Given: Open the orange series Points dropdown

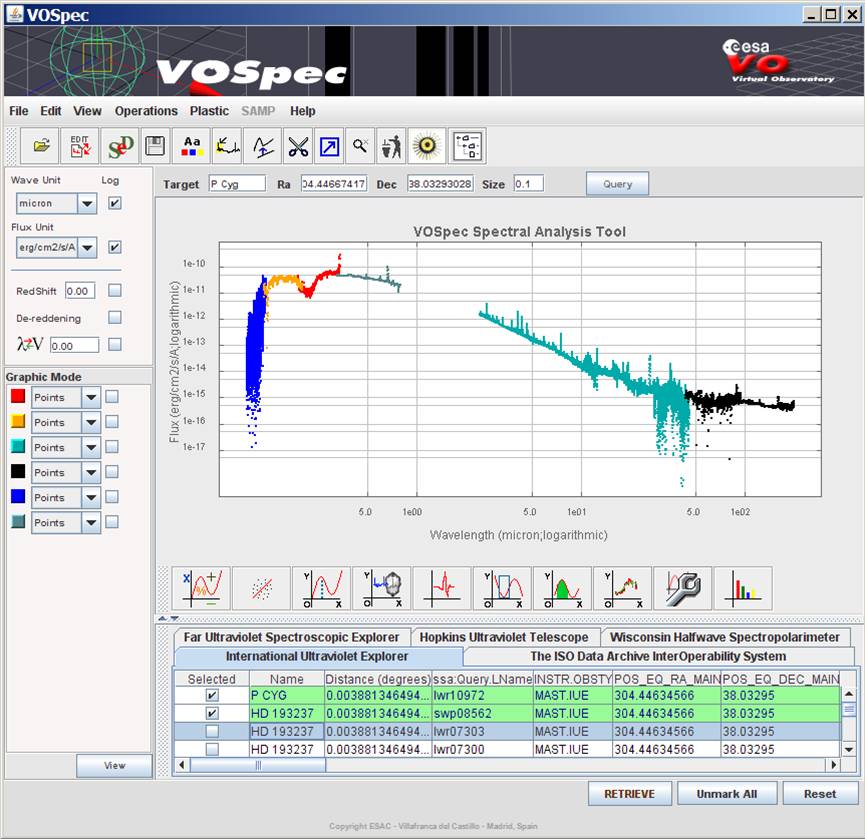Looking at the screenshot, I should (91, 423).
